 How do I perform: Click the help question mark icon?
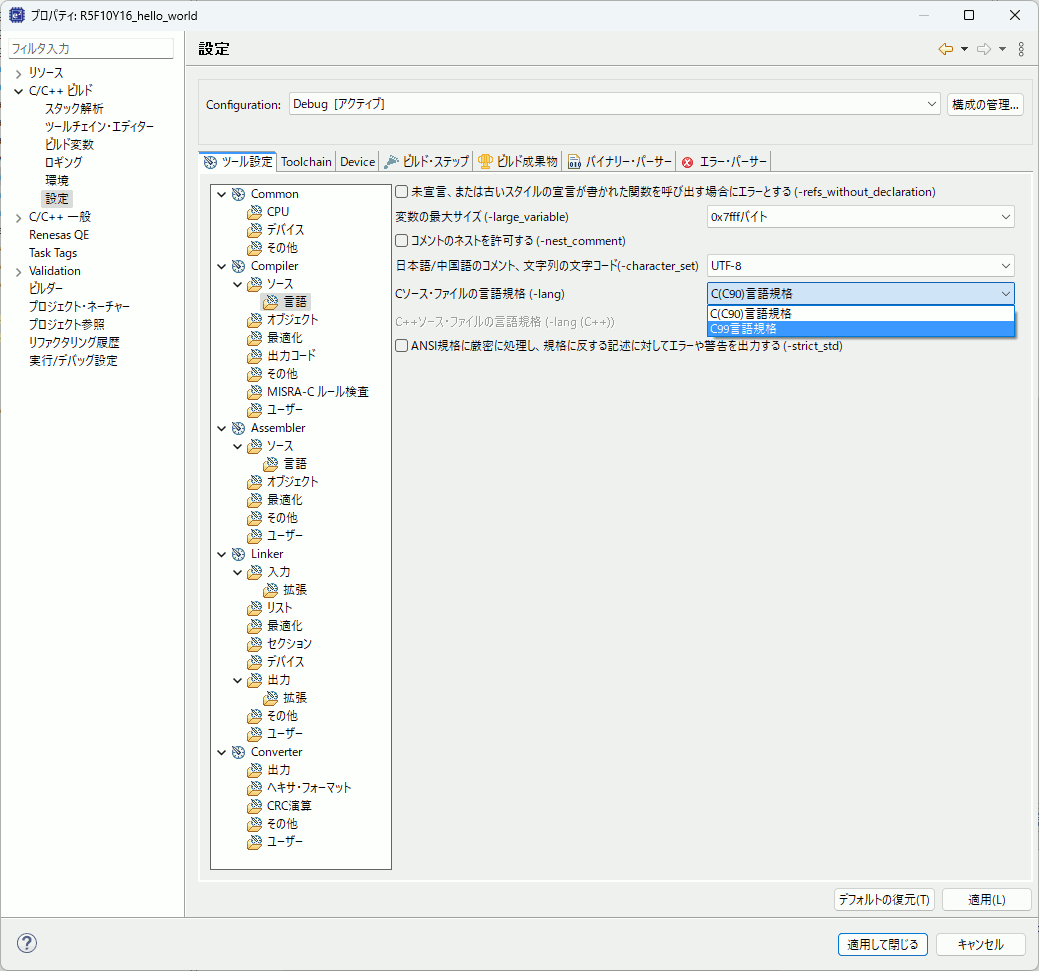[x=27, y=943]
